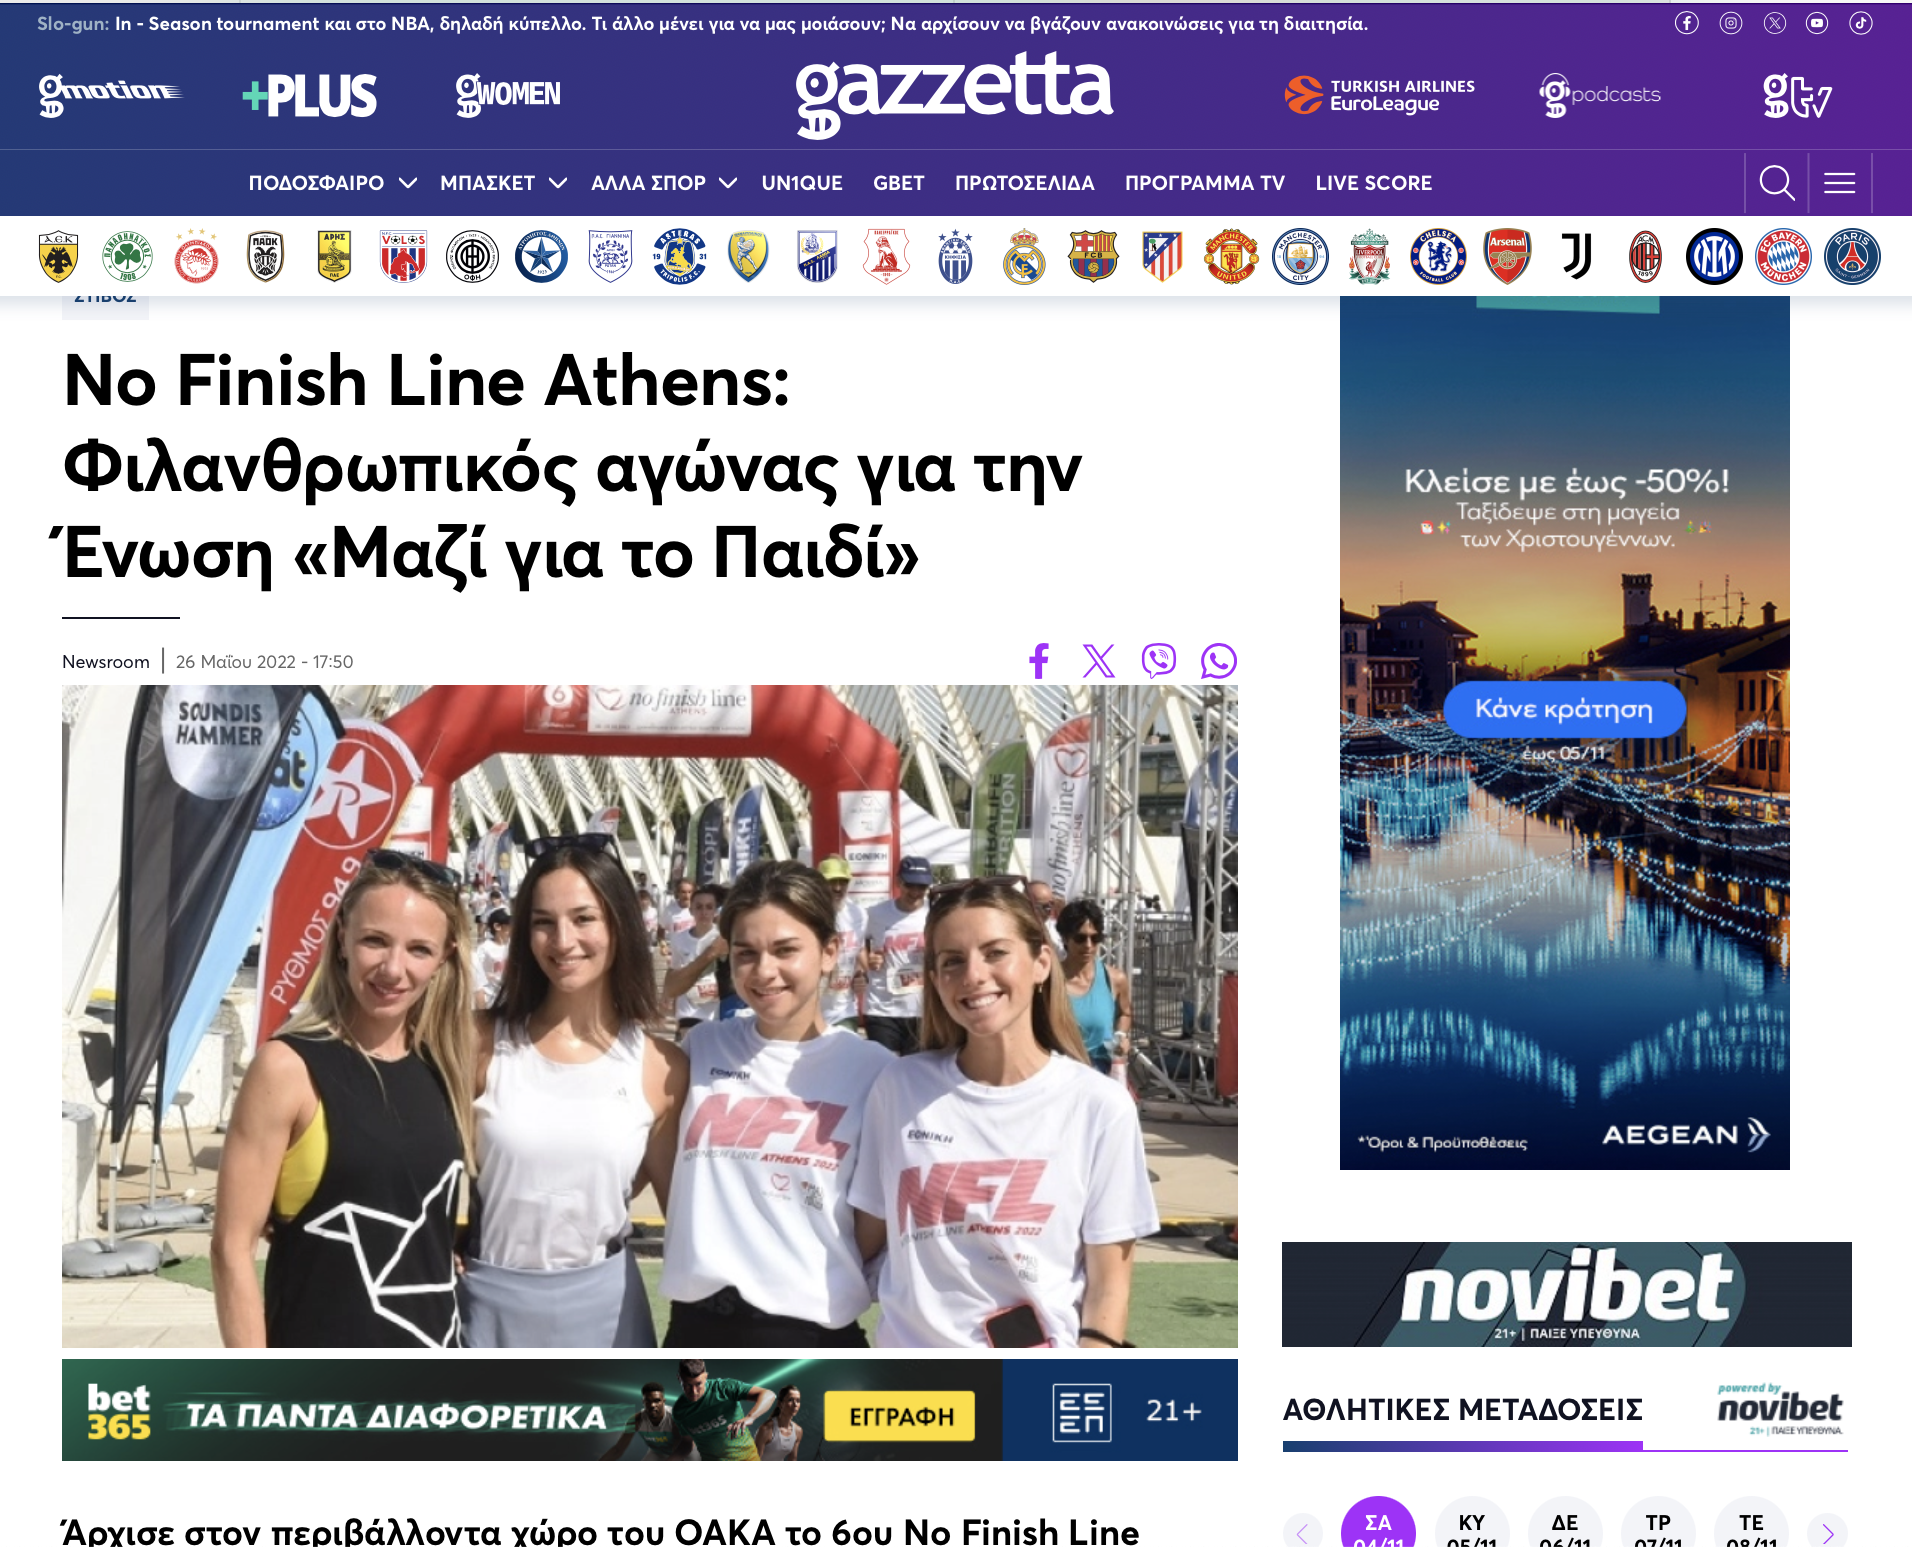Open the search magnifier icon
This screenshot has width=1912, height=1547.
click(1776, 183)
